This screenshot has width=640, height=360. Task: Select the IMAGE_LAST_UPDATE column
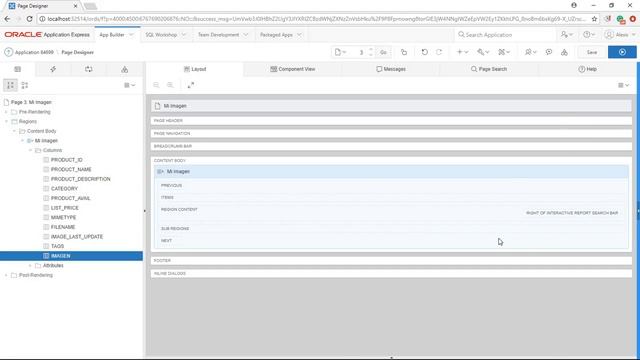coord(77,237)
